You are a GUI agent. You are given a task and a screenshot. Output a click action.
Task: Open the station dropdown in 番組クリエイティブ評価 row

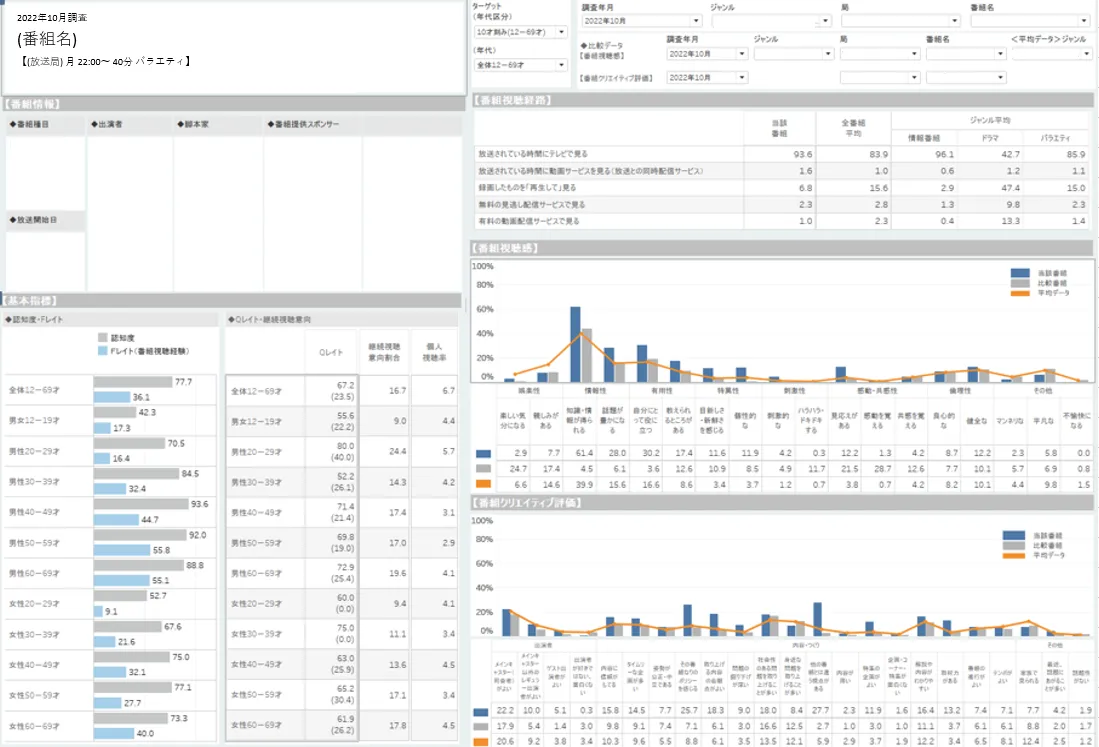point(880,78)
